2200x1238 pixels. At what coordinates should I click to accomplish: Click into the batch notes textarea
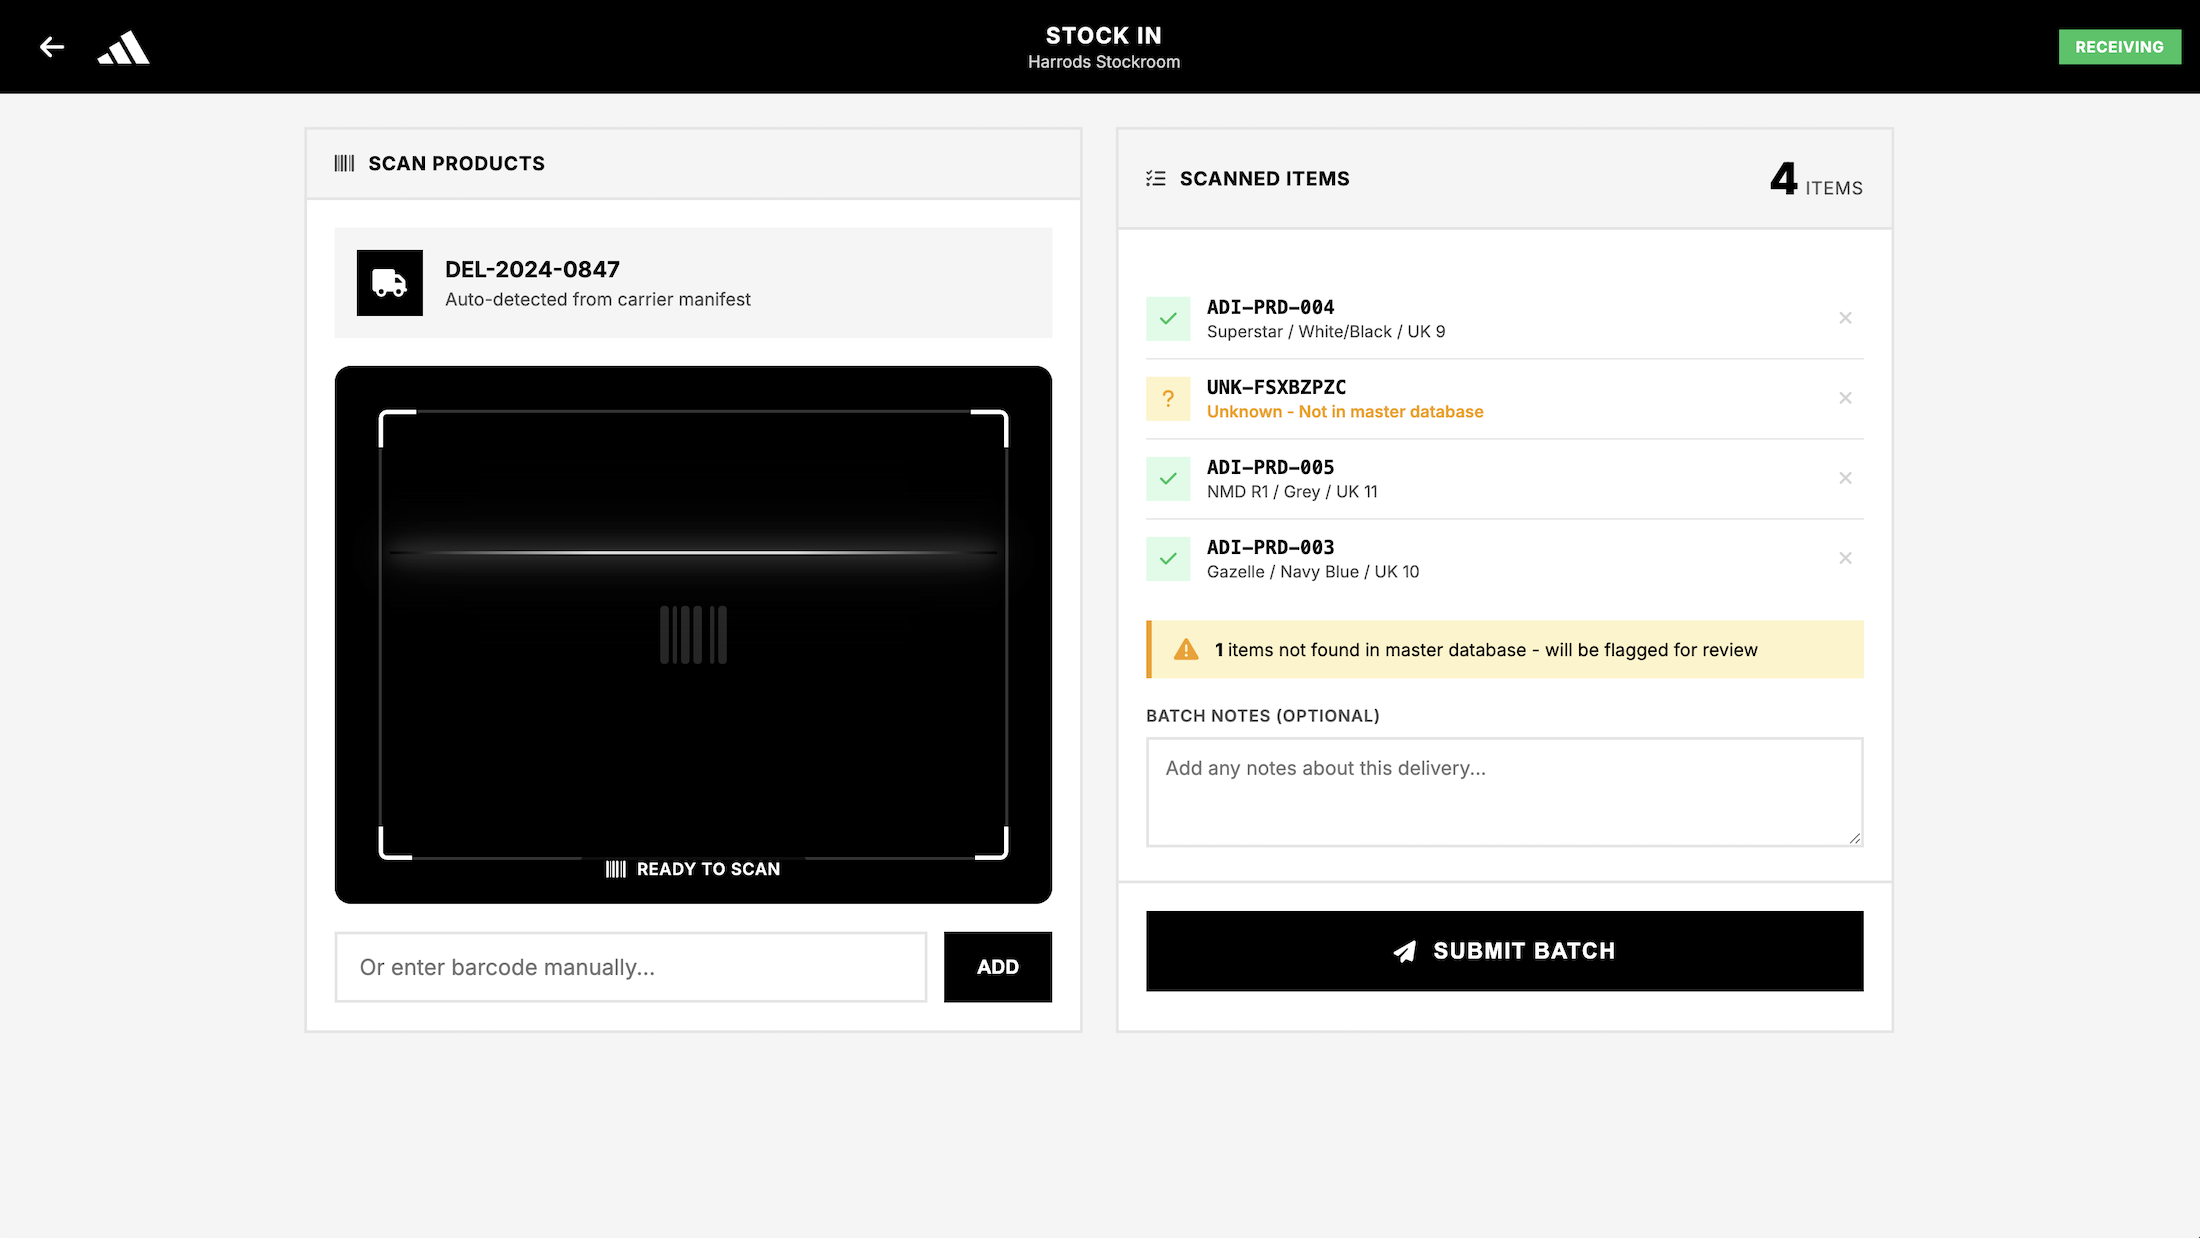click(x=1503, y=792)
